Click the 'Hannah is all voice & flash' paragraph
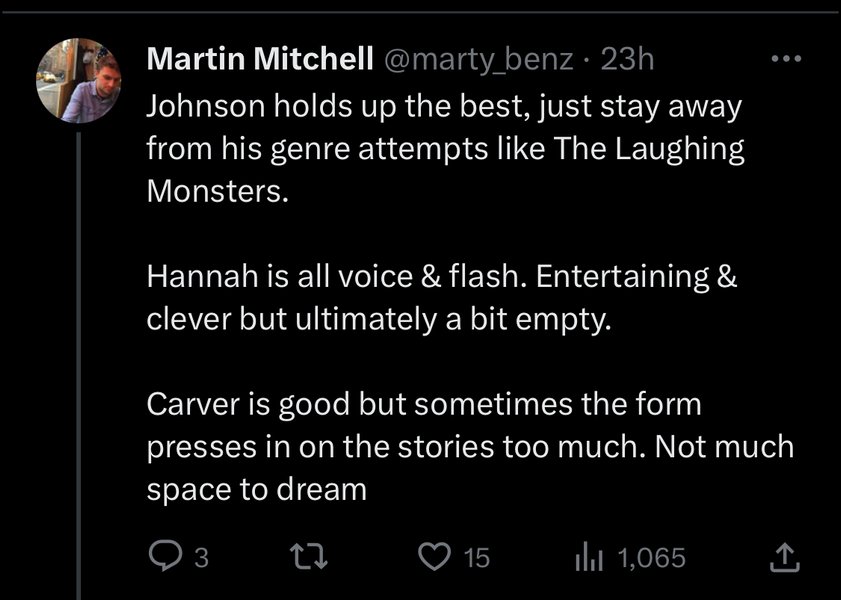 tap(440, 299)
